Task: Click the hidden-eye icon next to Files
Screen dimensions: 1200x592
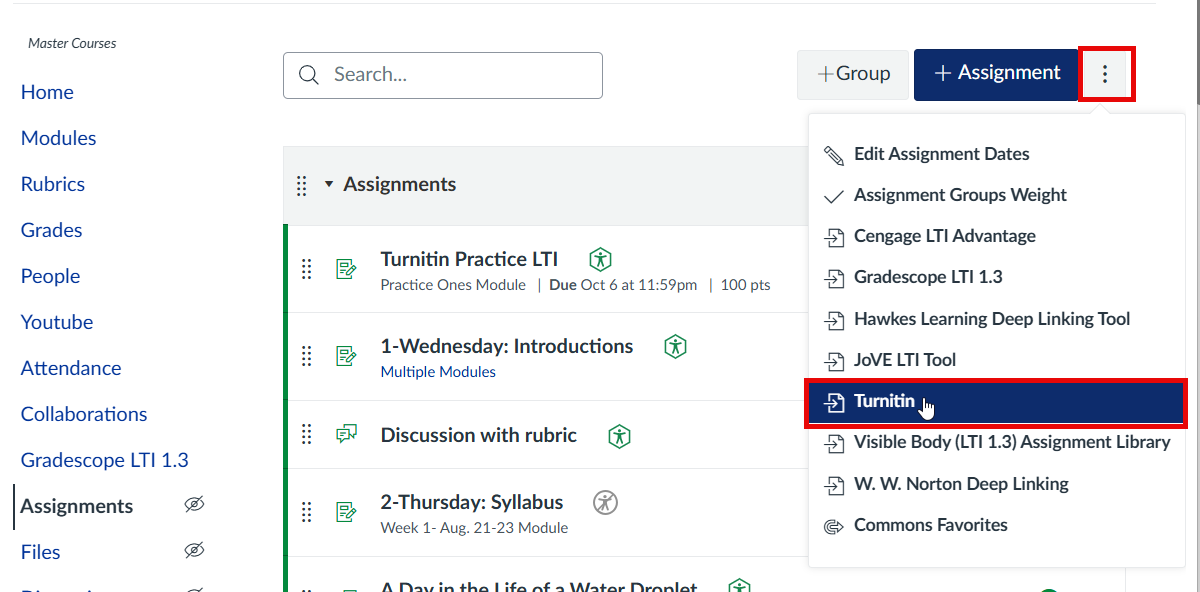Action: (x=194, y=550)
